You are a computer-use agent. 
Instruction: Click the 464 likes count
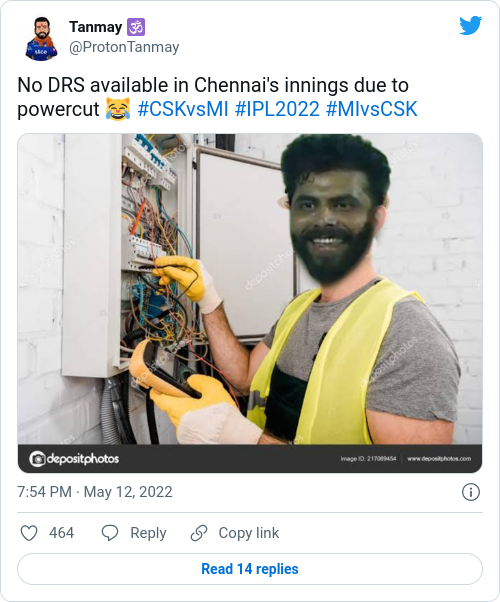[x=61, y=533]
